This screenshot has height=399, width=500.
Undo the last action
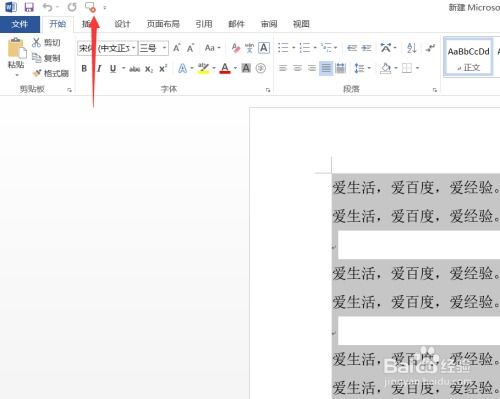coord(48,7)
